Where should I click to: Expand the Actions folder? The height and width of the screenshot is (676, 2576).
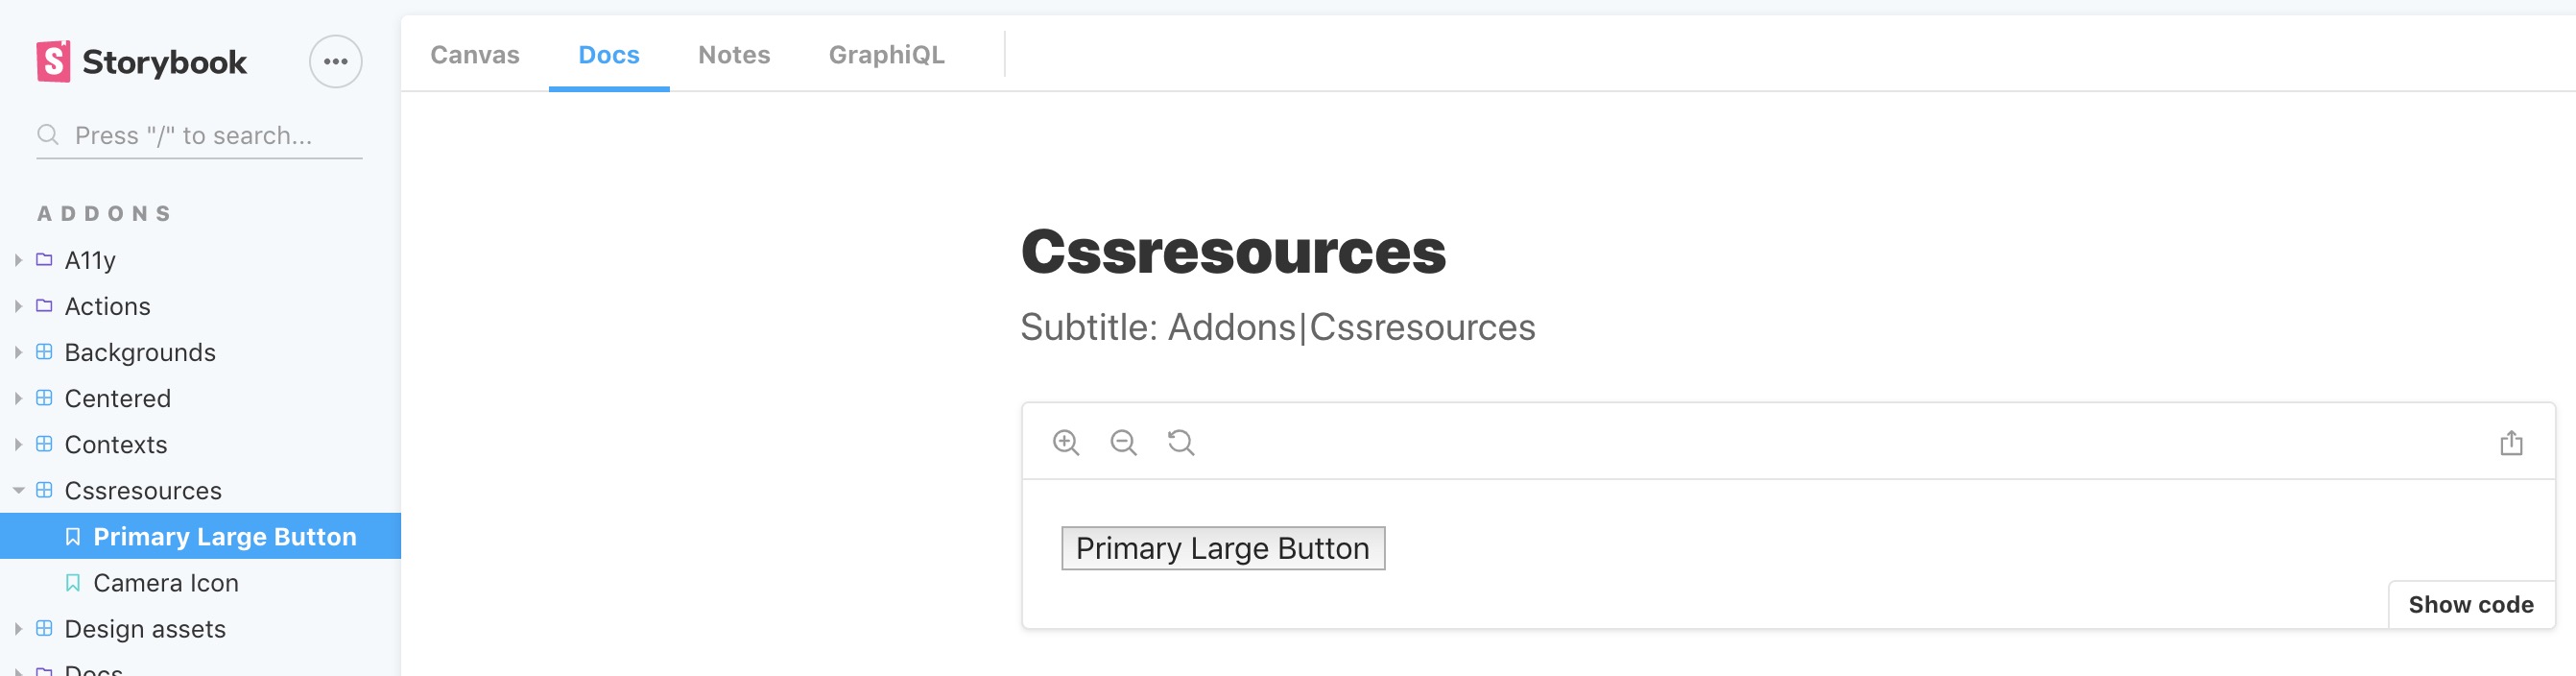pyautogui.click(x=17, y=306)
